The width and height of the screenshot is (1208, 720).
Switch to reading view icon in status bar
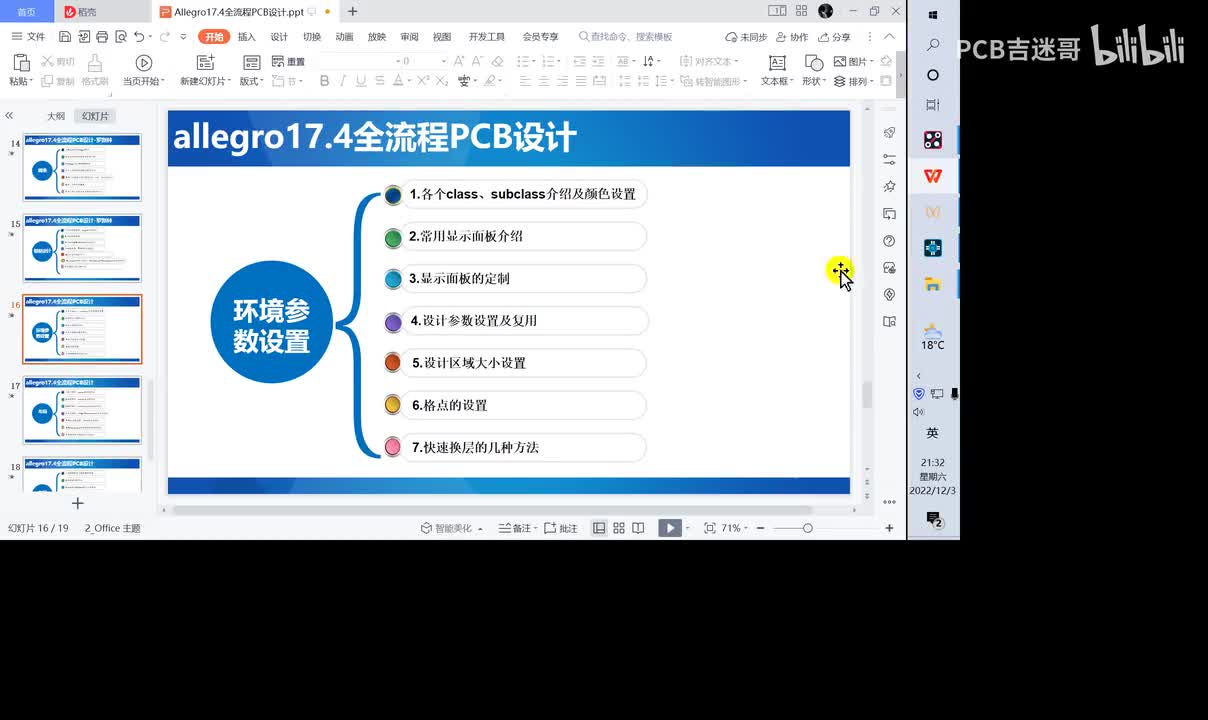pos(638,528)
